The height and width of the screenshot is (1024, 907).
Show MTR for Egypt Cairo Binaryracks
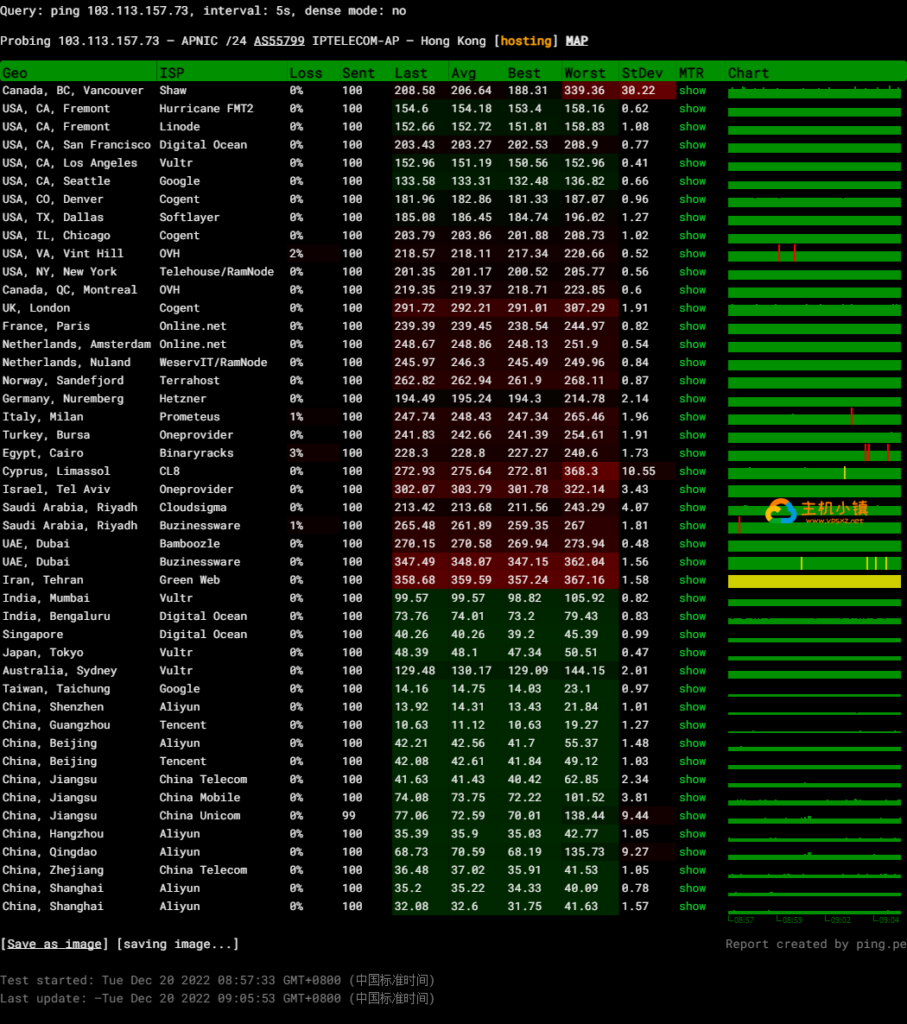pos(692,453)
